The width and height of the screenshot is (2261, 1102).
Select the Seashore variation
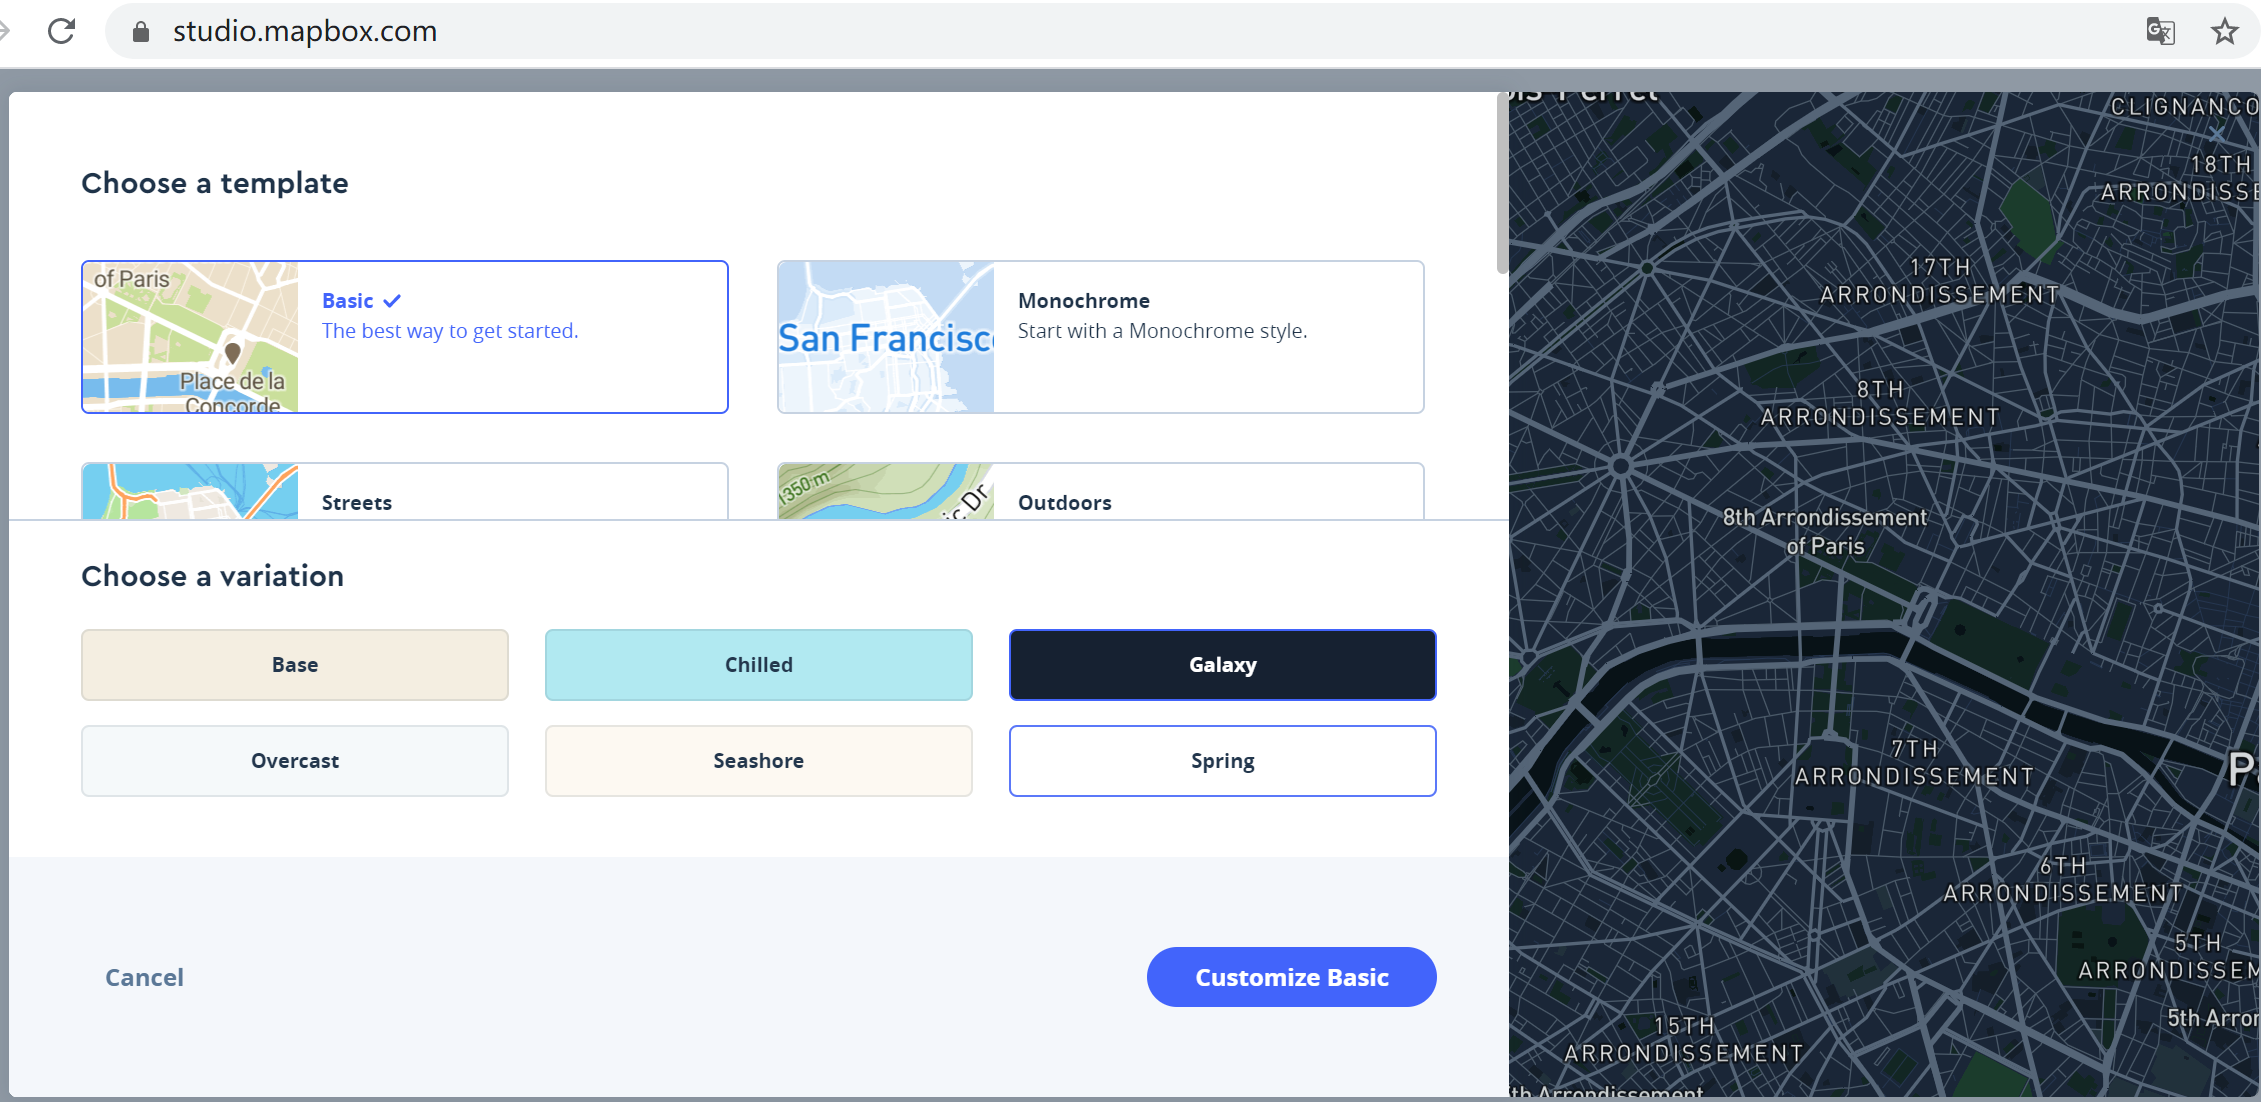pyautogui.click(x=758, y=761)
